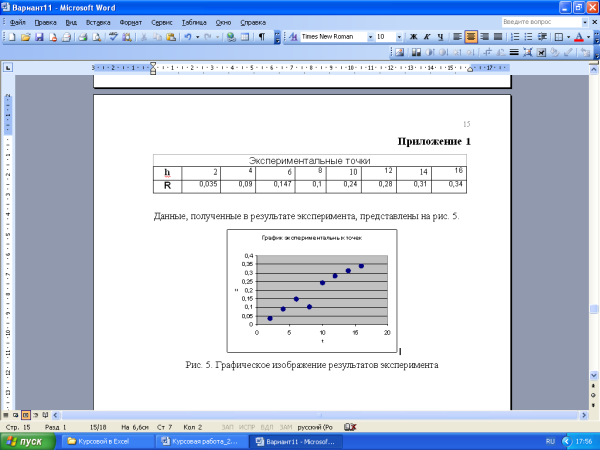Open the Формат menu

(131, 22)
